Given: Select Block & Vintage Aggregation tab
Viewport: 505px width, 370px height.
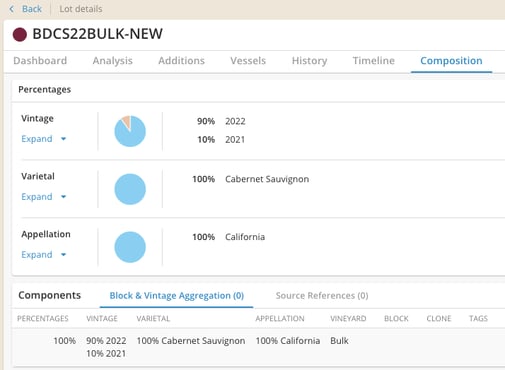Looking at the screenshot, I should pos(177,296).
